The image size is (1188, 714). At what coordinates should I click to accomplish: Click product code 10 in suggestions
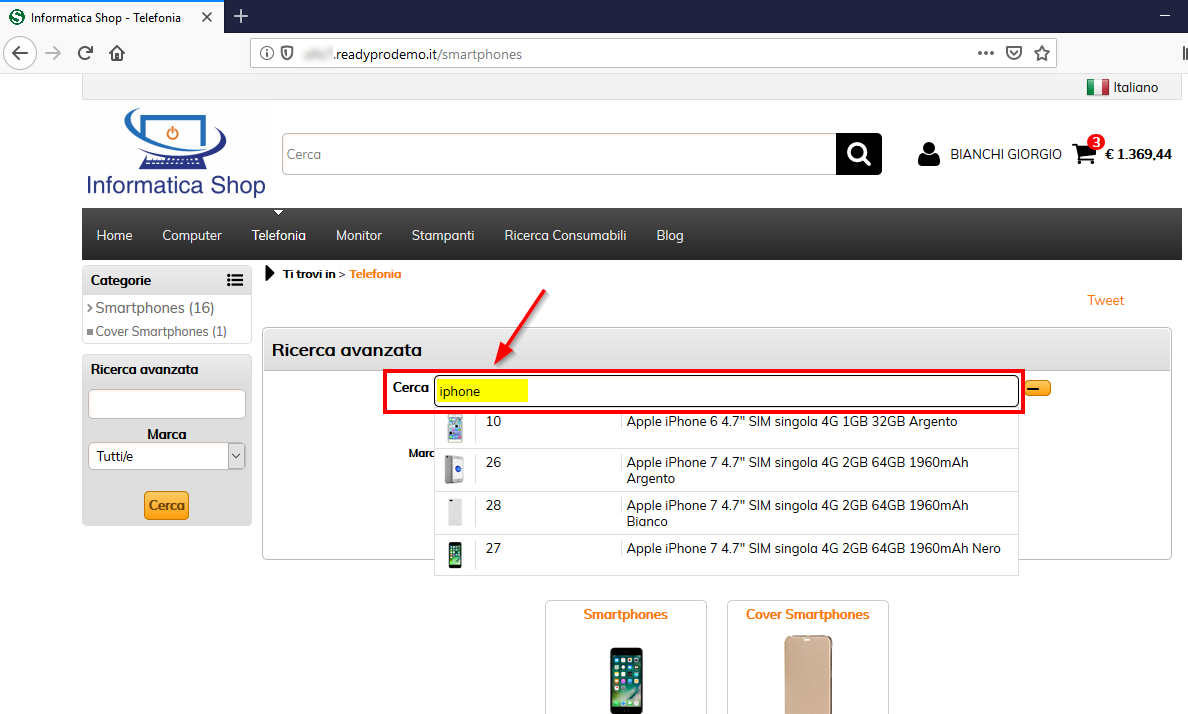click(493, 421)
